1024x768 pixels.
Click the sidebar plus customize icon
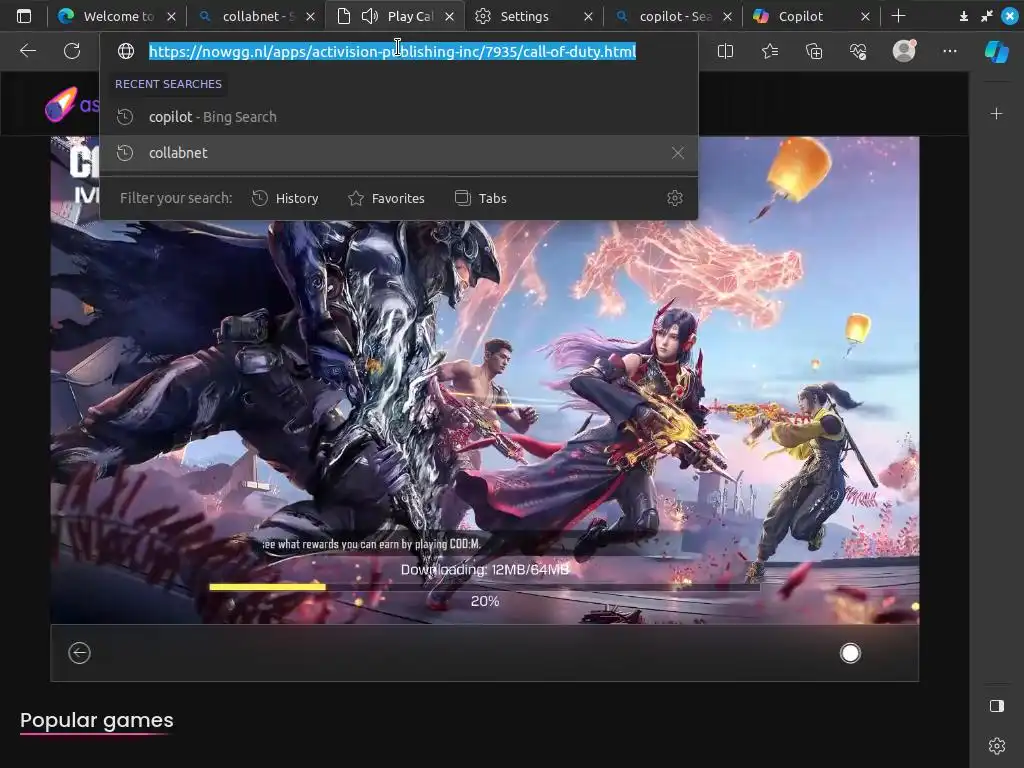click(997, 114)
